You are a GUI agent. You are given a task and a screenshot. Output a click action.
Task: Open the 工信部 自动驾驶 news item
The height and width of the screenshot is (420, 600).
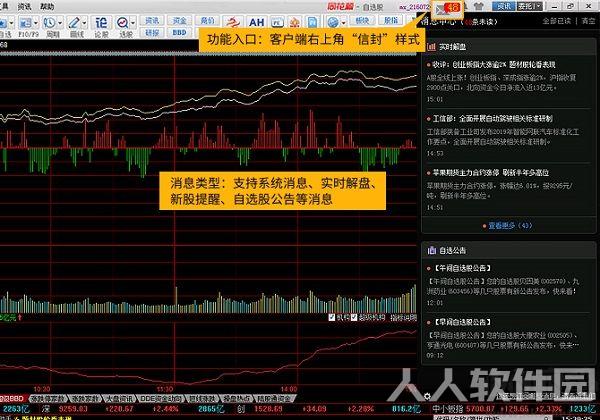pyautogui.click(x=492, y=119)
